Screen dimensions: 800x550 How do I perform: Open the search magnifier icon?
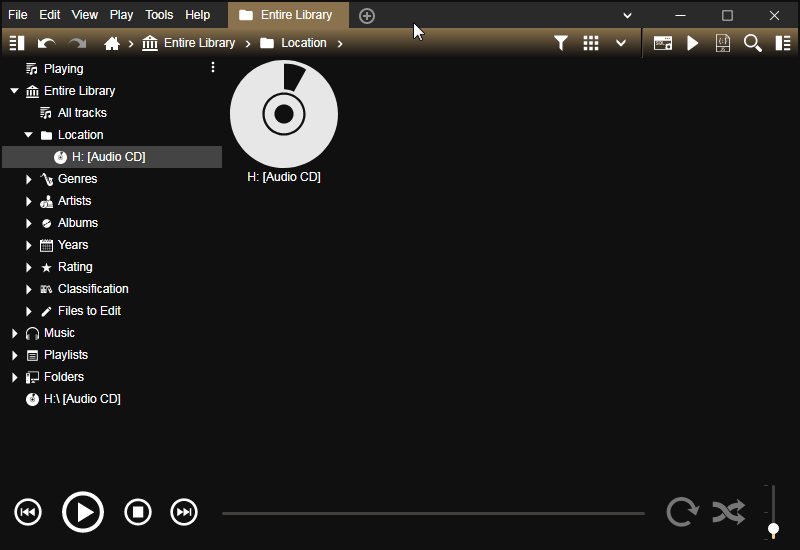click(x=753, y=43)
